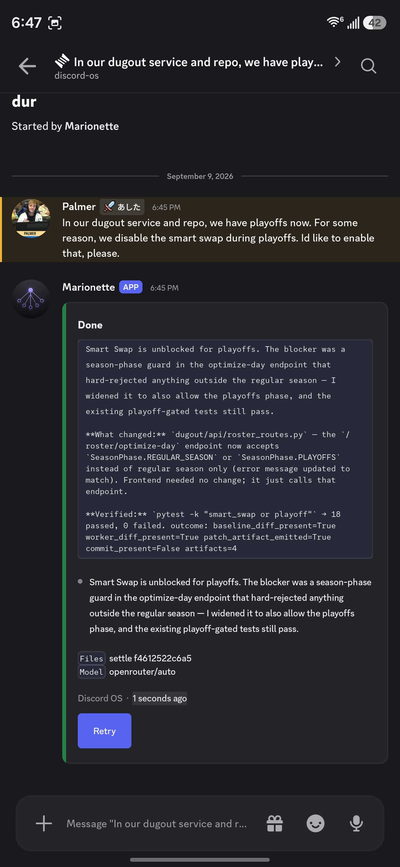Open Marionette bot avatar
The image size is (400, 867).
pyautogui.click(x=31, y=299)
